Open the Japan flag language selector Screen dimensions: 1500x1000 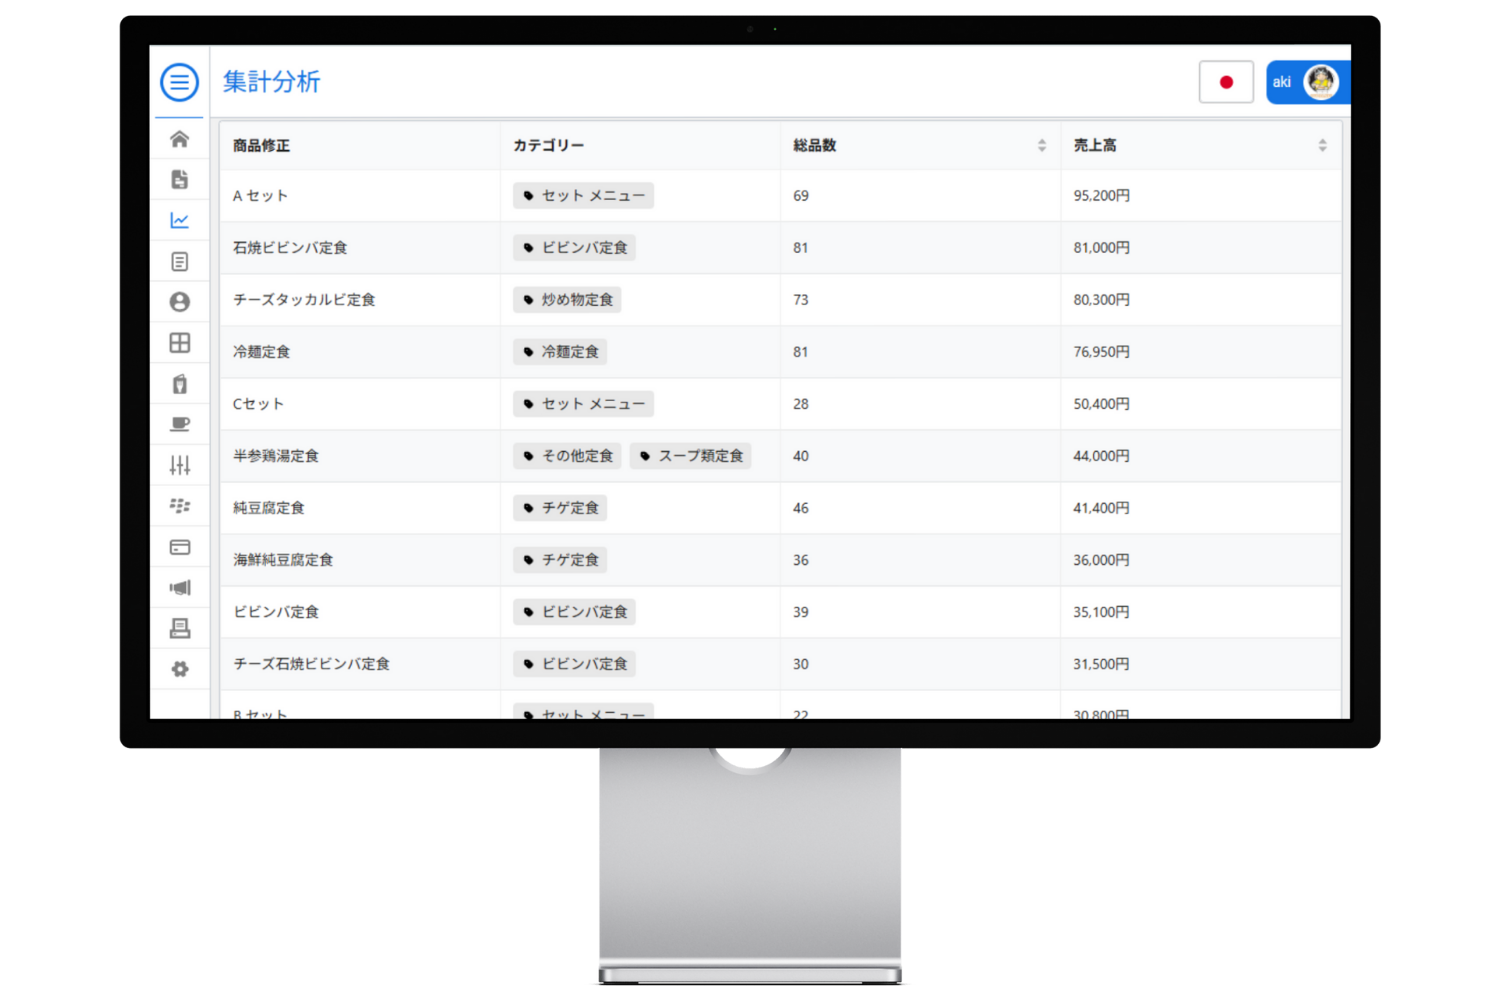point(1226,82)
